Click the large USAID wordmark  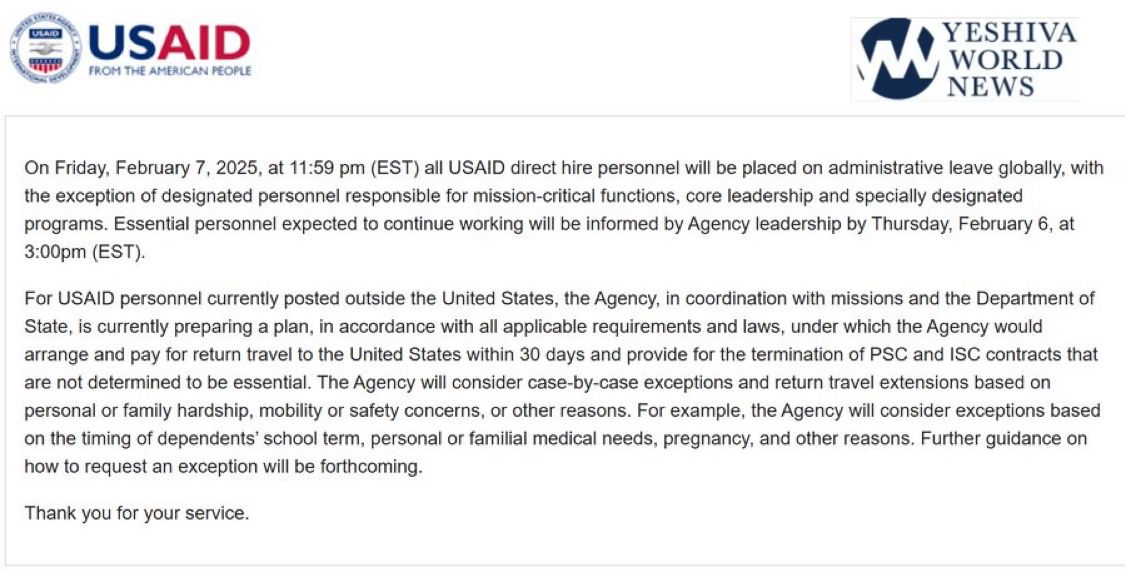[x=170, y=42]
